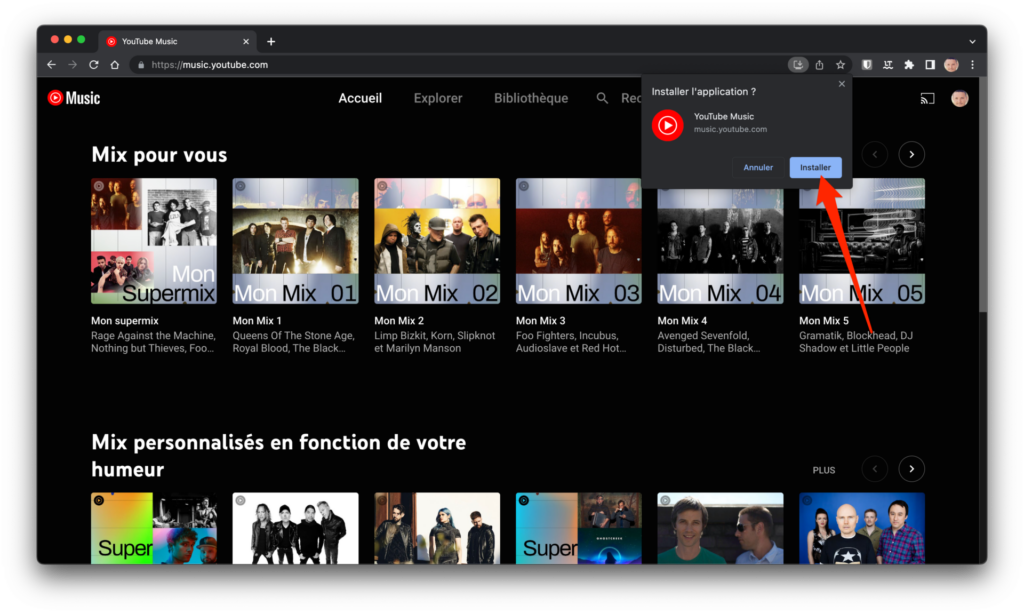Show previous mood mixes carousel arrow
Image resolution: width=1024 pixels, height=613 pixels.
875,469
